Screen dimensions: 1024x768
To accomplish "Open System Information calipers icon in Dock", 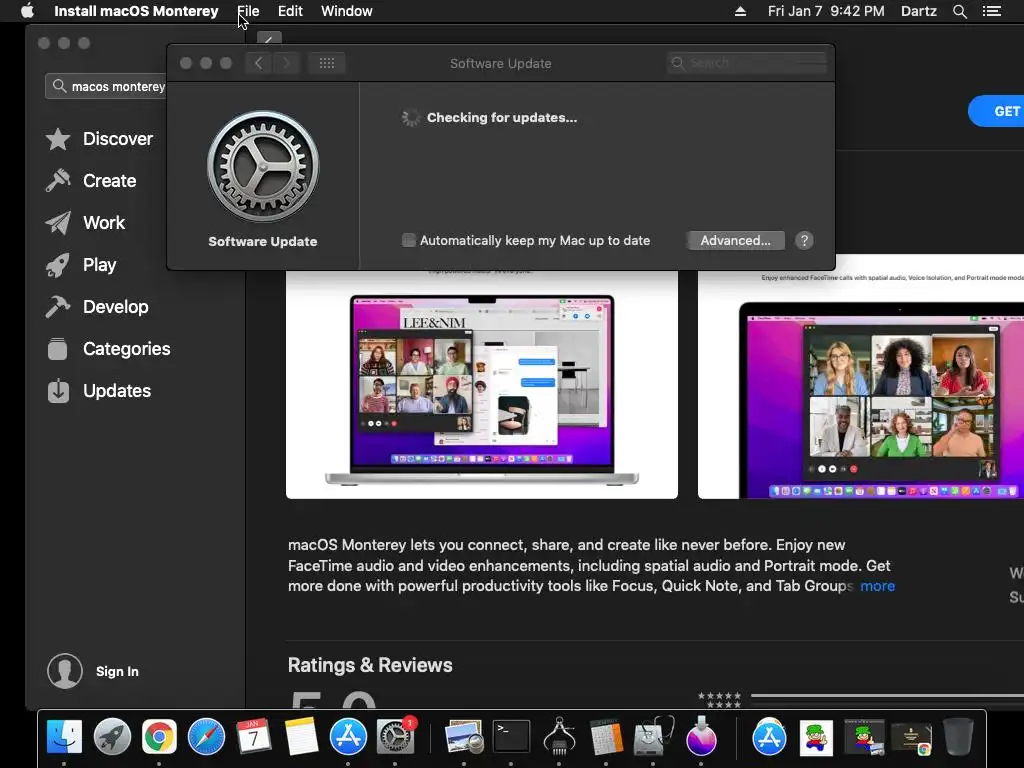I will click(559, 737).
